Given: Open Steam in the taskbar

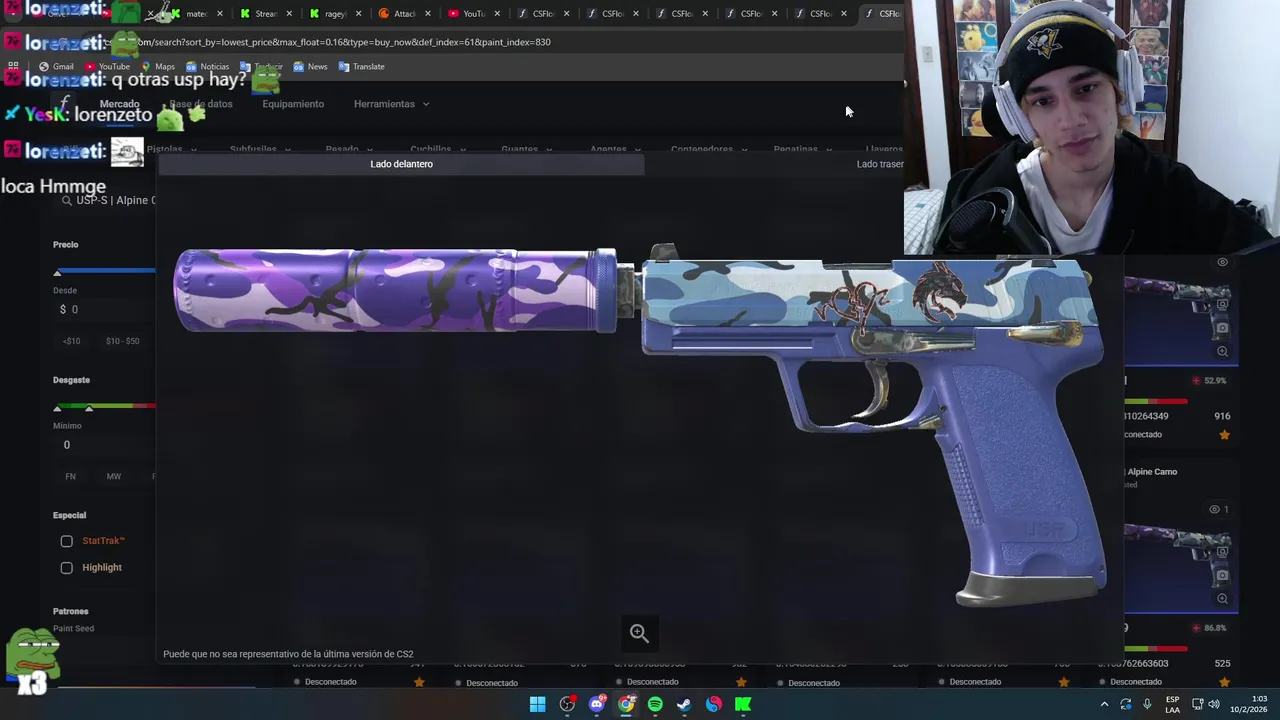Looking at the screenshot, I should [684, 705].
